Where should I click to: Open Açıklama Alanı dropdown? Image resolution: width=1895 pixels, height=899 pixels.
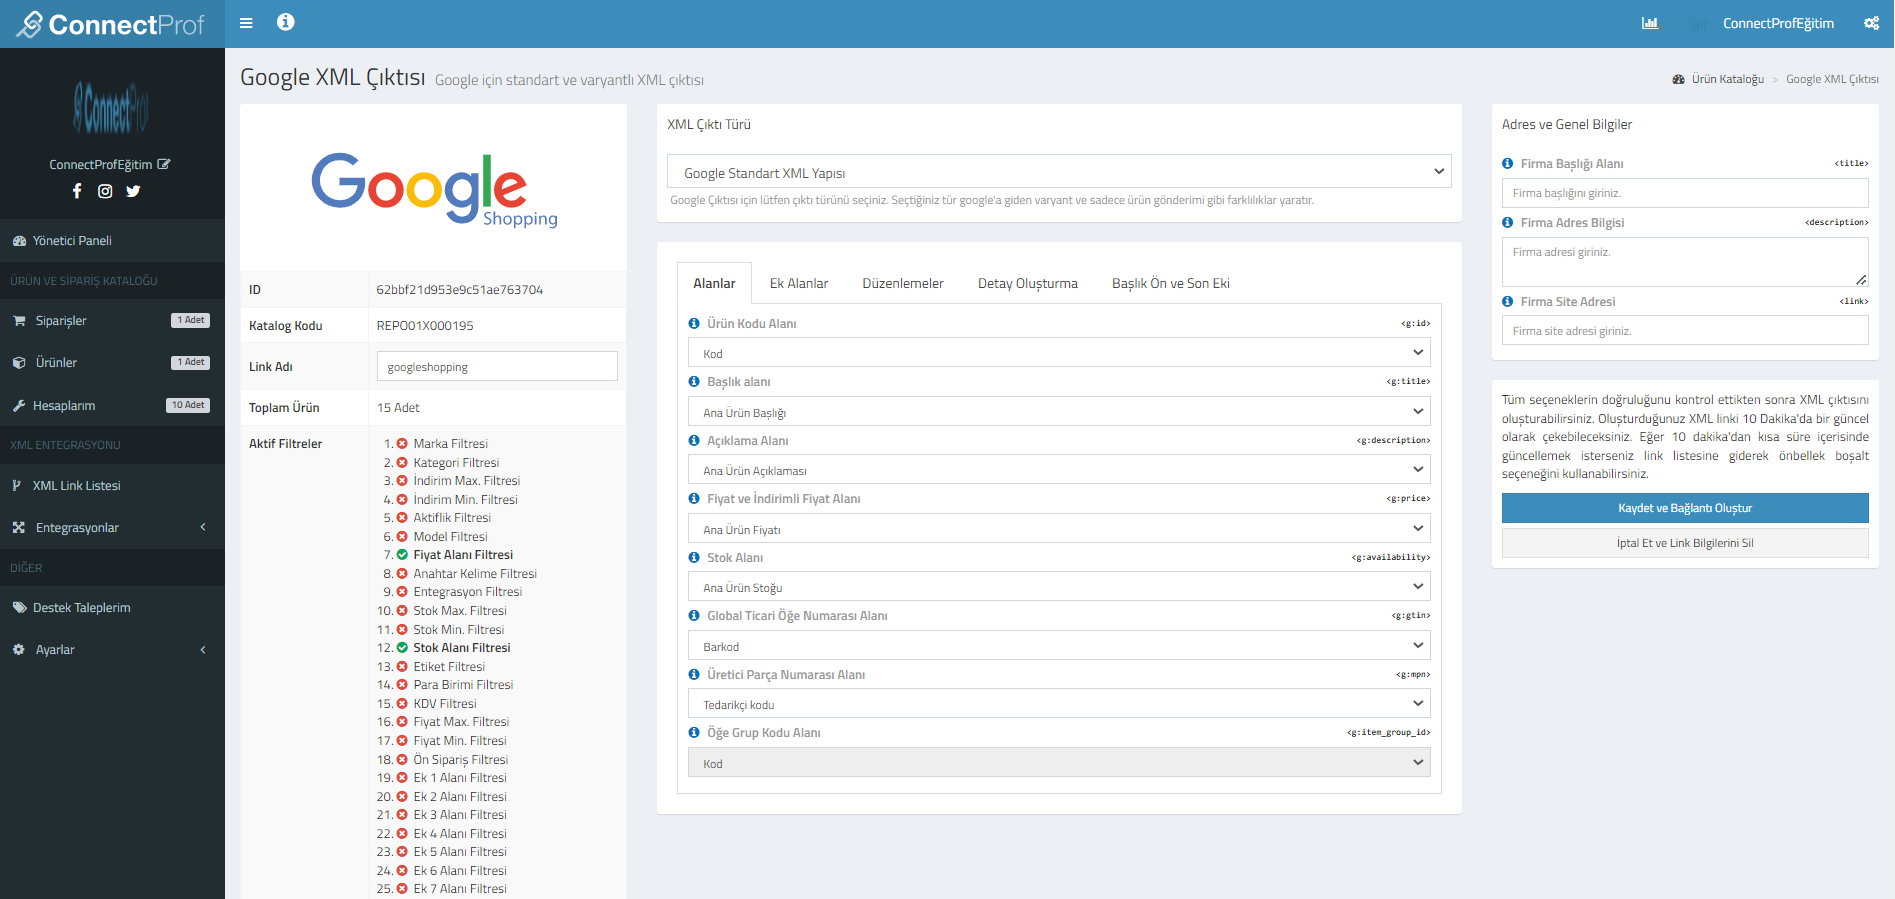coord(1059,470)
